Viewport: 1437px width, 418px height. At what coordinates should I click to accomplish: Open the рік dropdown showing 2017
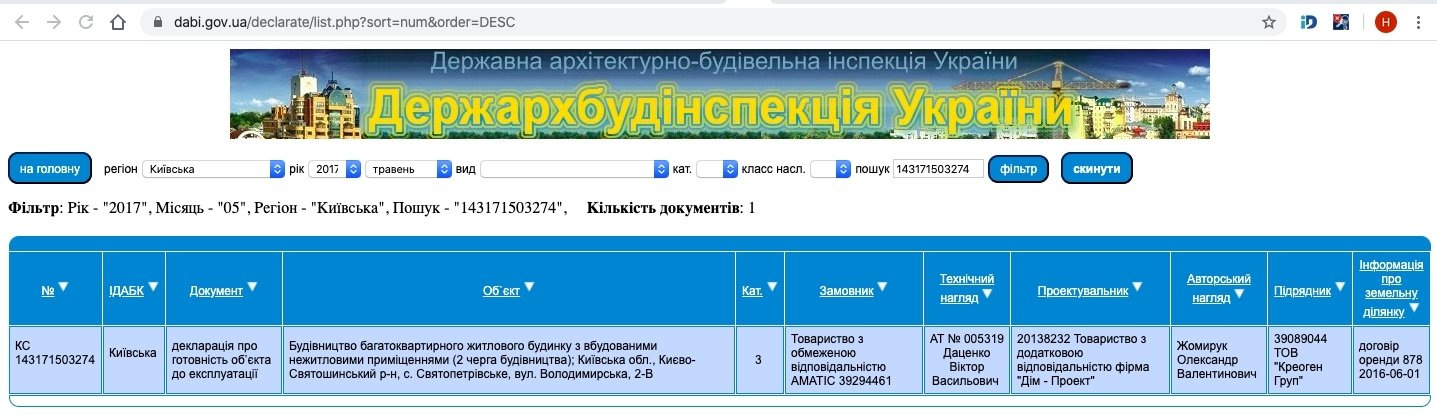(x=334, y=169)
